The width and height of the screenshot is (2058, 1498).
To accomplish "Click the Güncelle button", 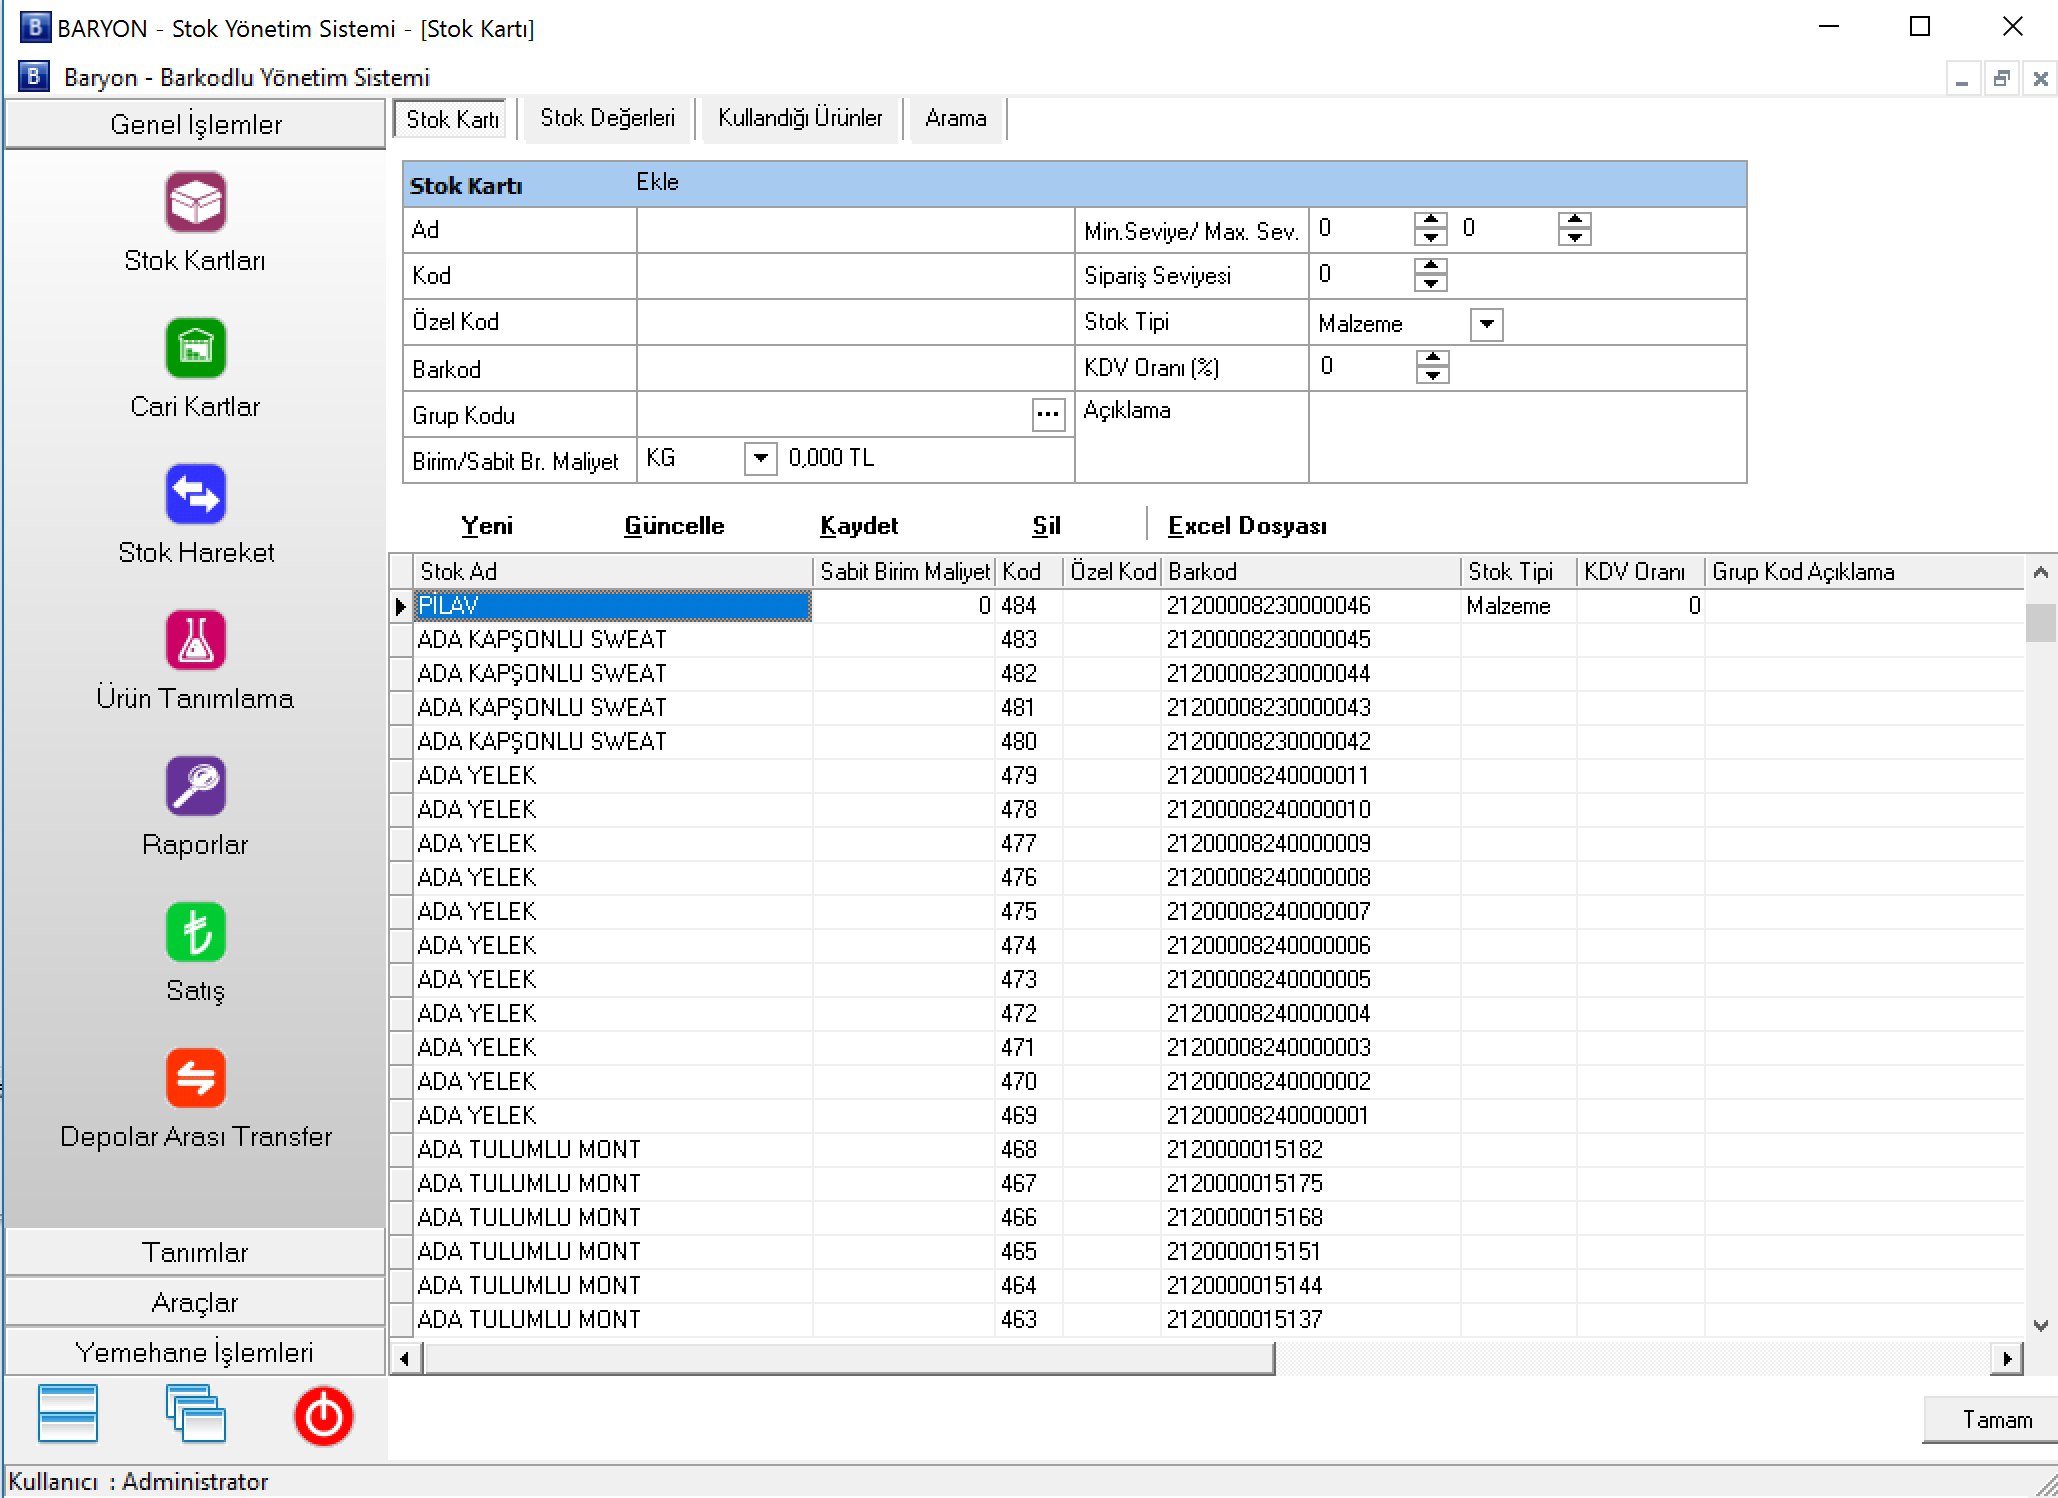I will [674, 526].
